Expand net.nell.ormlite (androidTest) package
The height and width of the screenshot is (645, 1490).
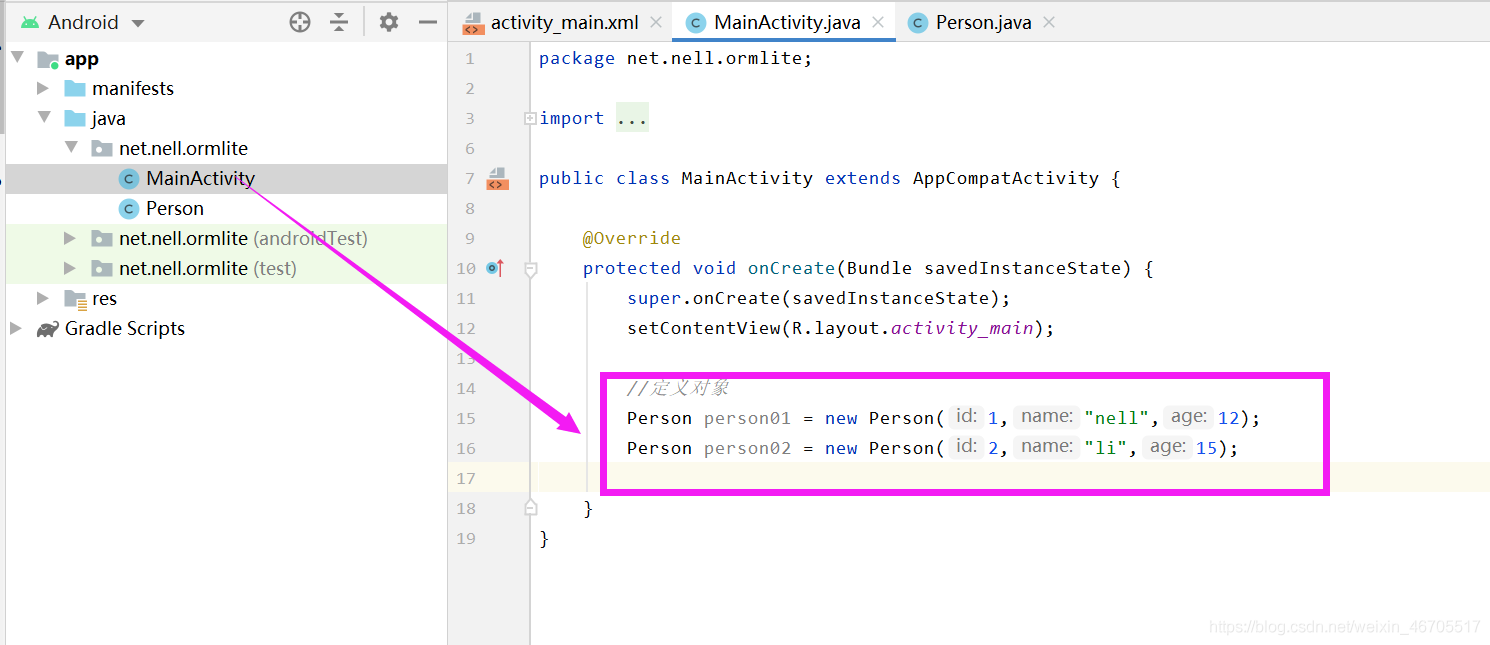coord(70,238)
